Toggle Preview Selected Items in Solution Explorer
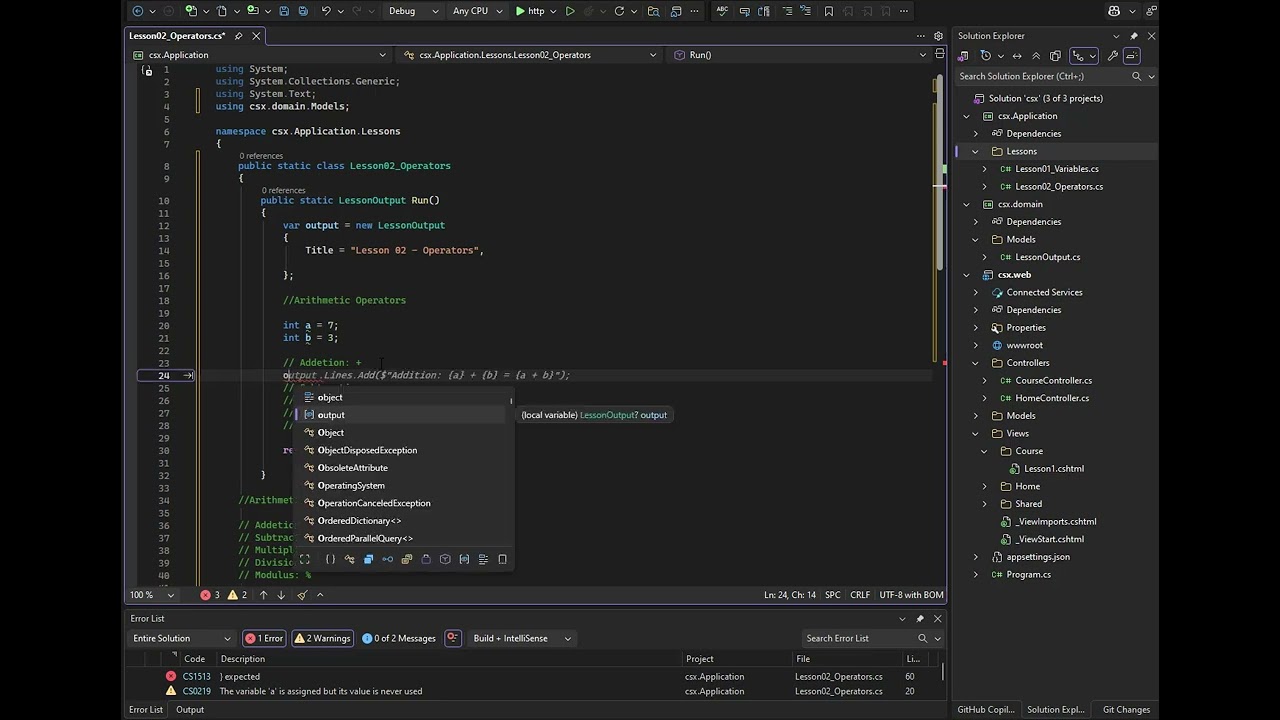 (1132, 56)
